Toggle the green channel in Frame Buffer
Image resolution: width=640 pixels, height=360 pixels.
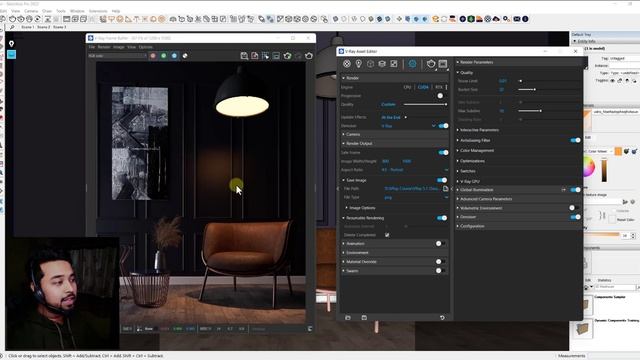[x=164, y=56]
